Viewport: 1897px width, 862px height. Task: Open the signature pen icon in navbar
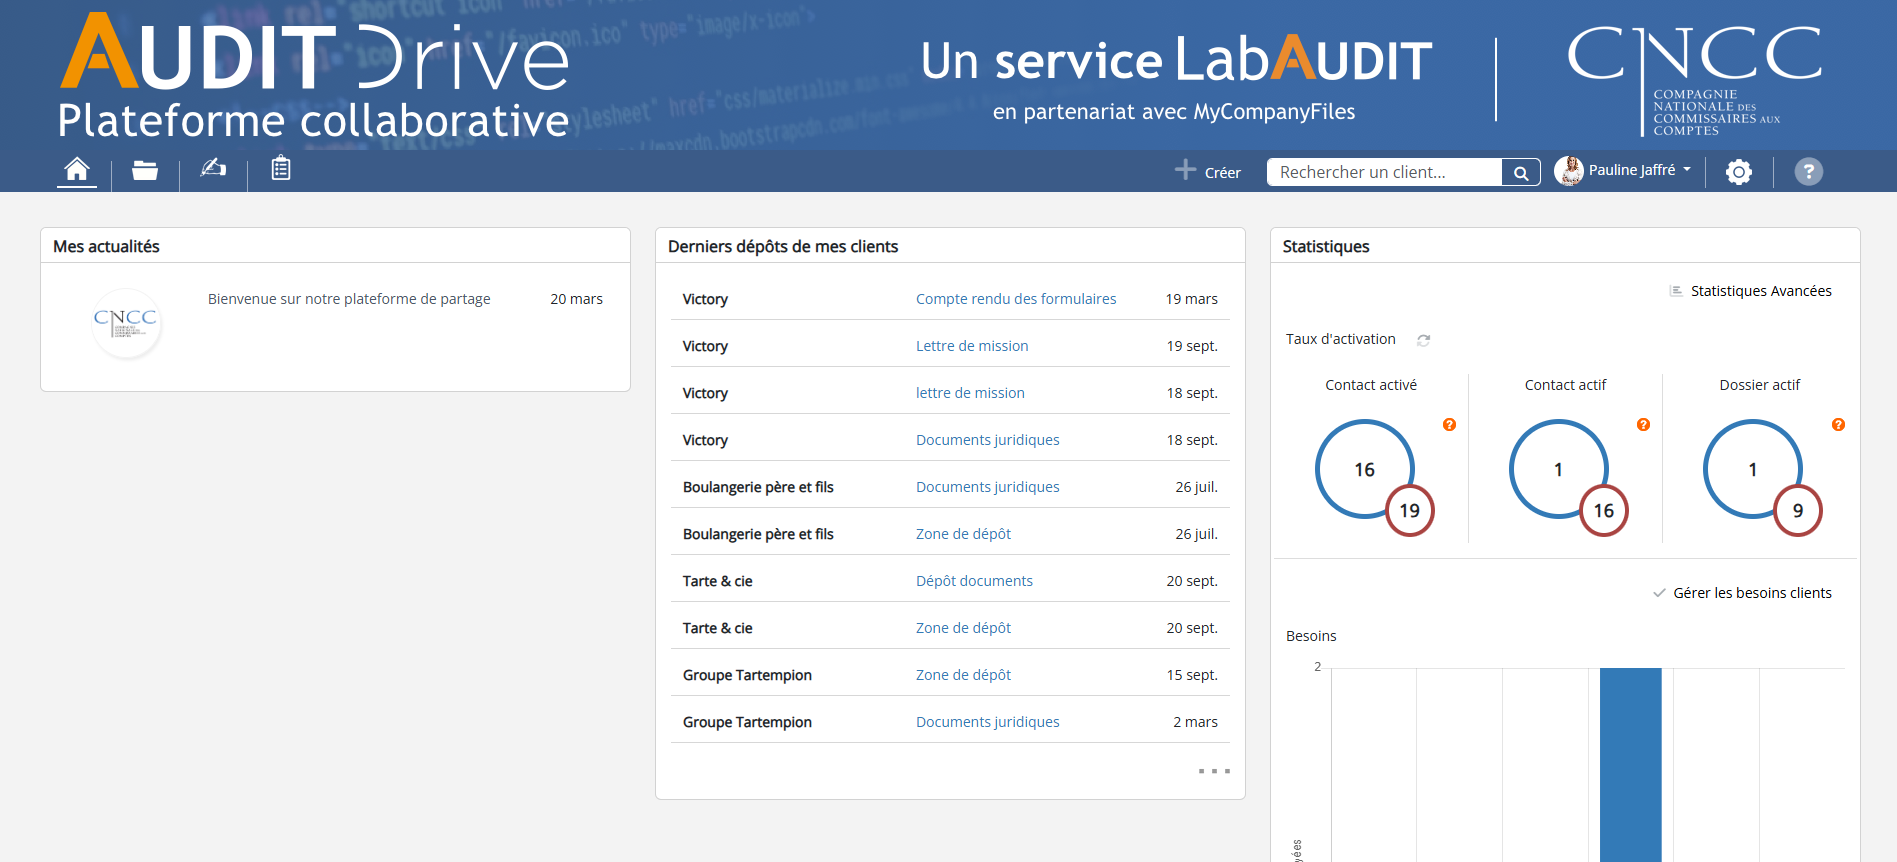(x=213, y=168)
